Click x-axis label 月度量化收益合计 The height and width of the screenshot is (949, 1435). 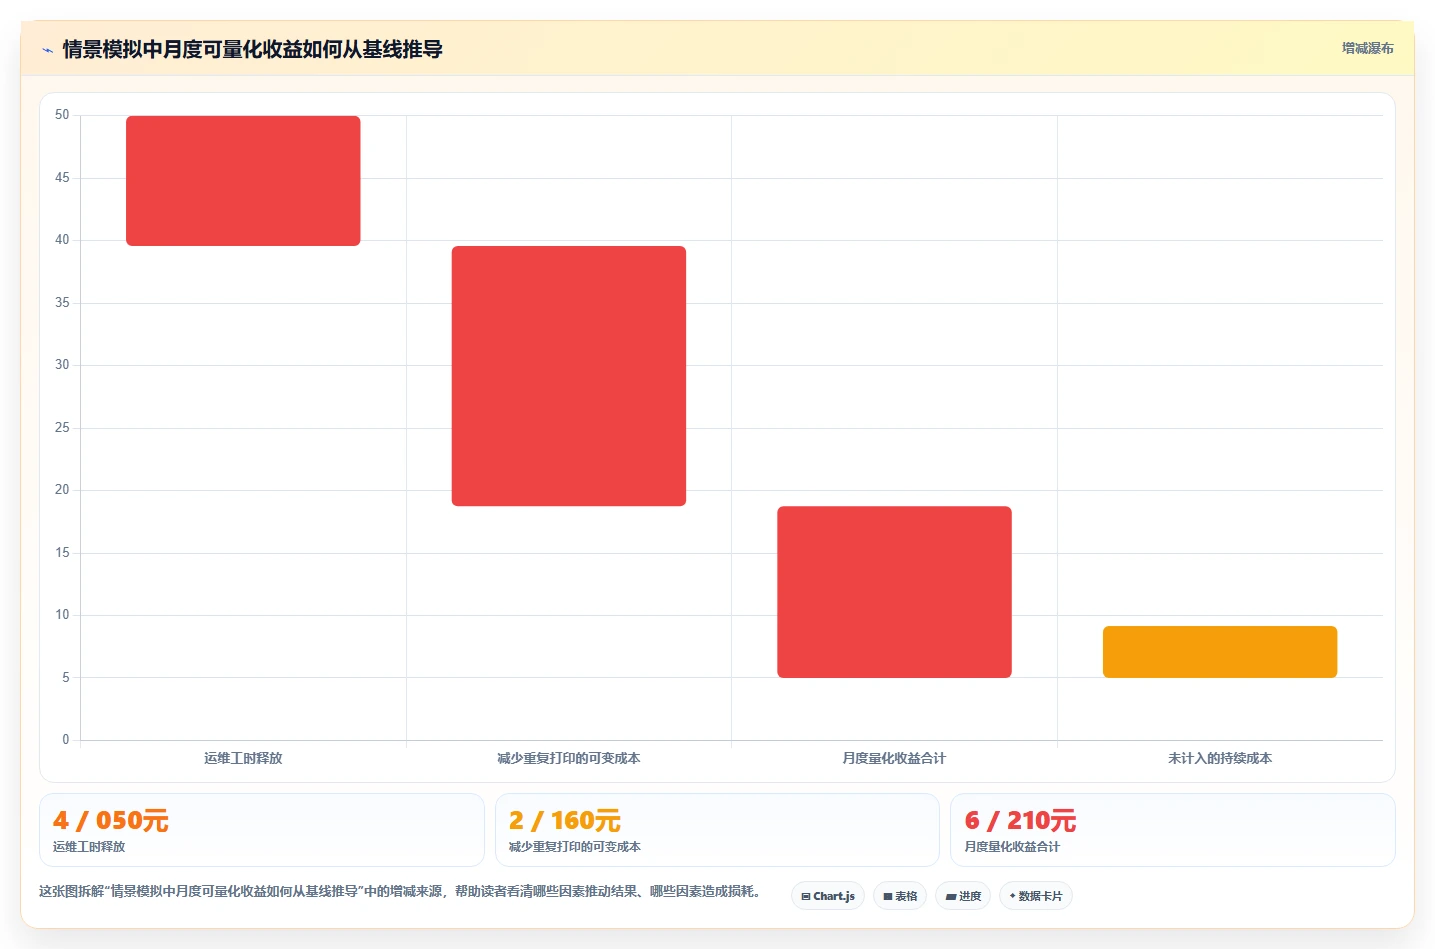(894, 758)
